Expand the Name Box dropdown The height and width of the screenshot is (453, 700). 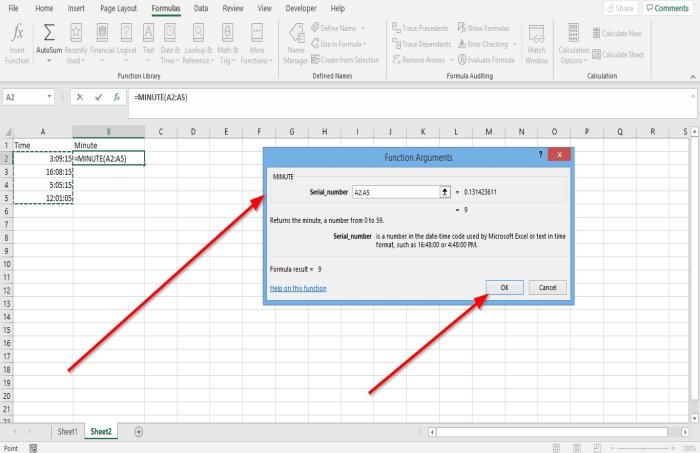tap(49, 96)
